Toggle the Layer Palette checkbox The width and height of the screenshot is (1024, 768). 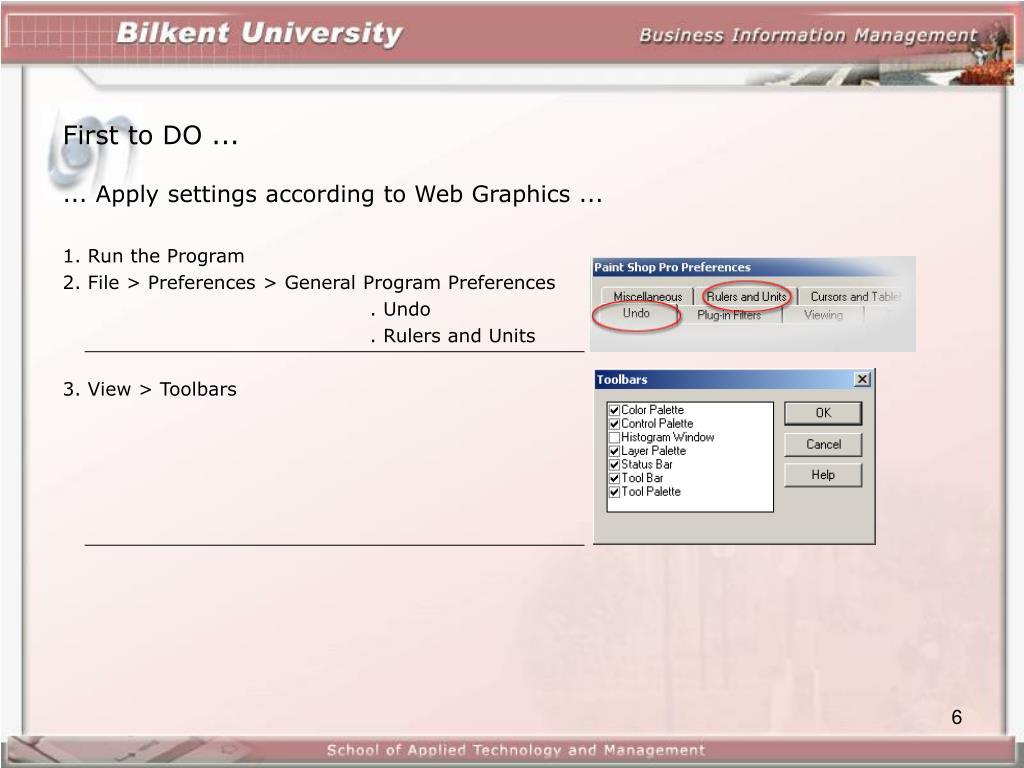click(614, 451)
